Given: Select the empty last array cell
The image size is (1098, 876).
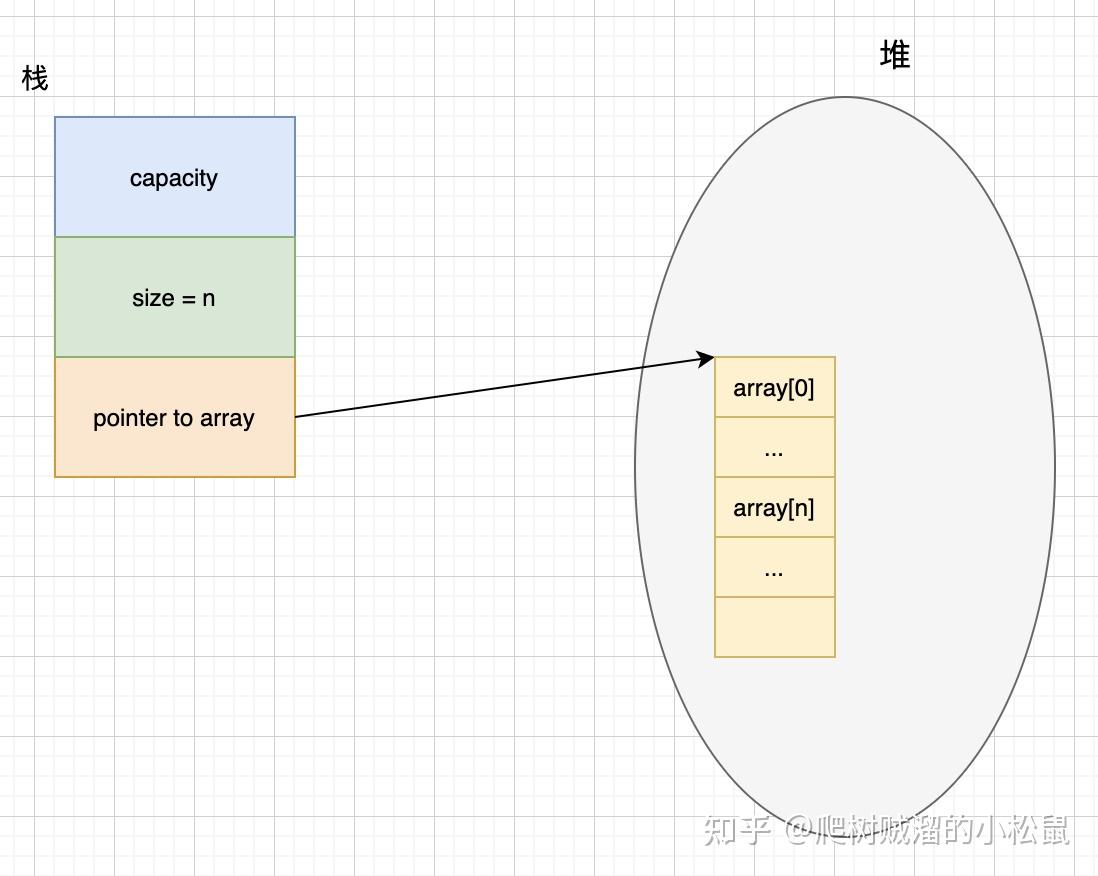Looking at the screenshot, I should 774,627.
